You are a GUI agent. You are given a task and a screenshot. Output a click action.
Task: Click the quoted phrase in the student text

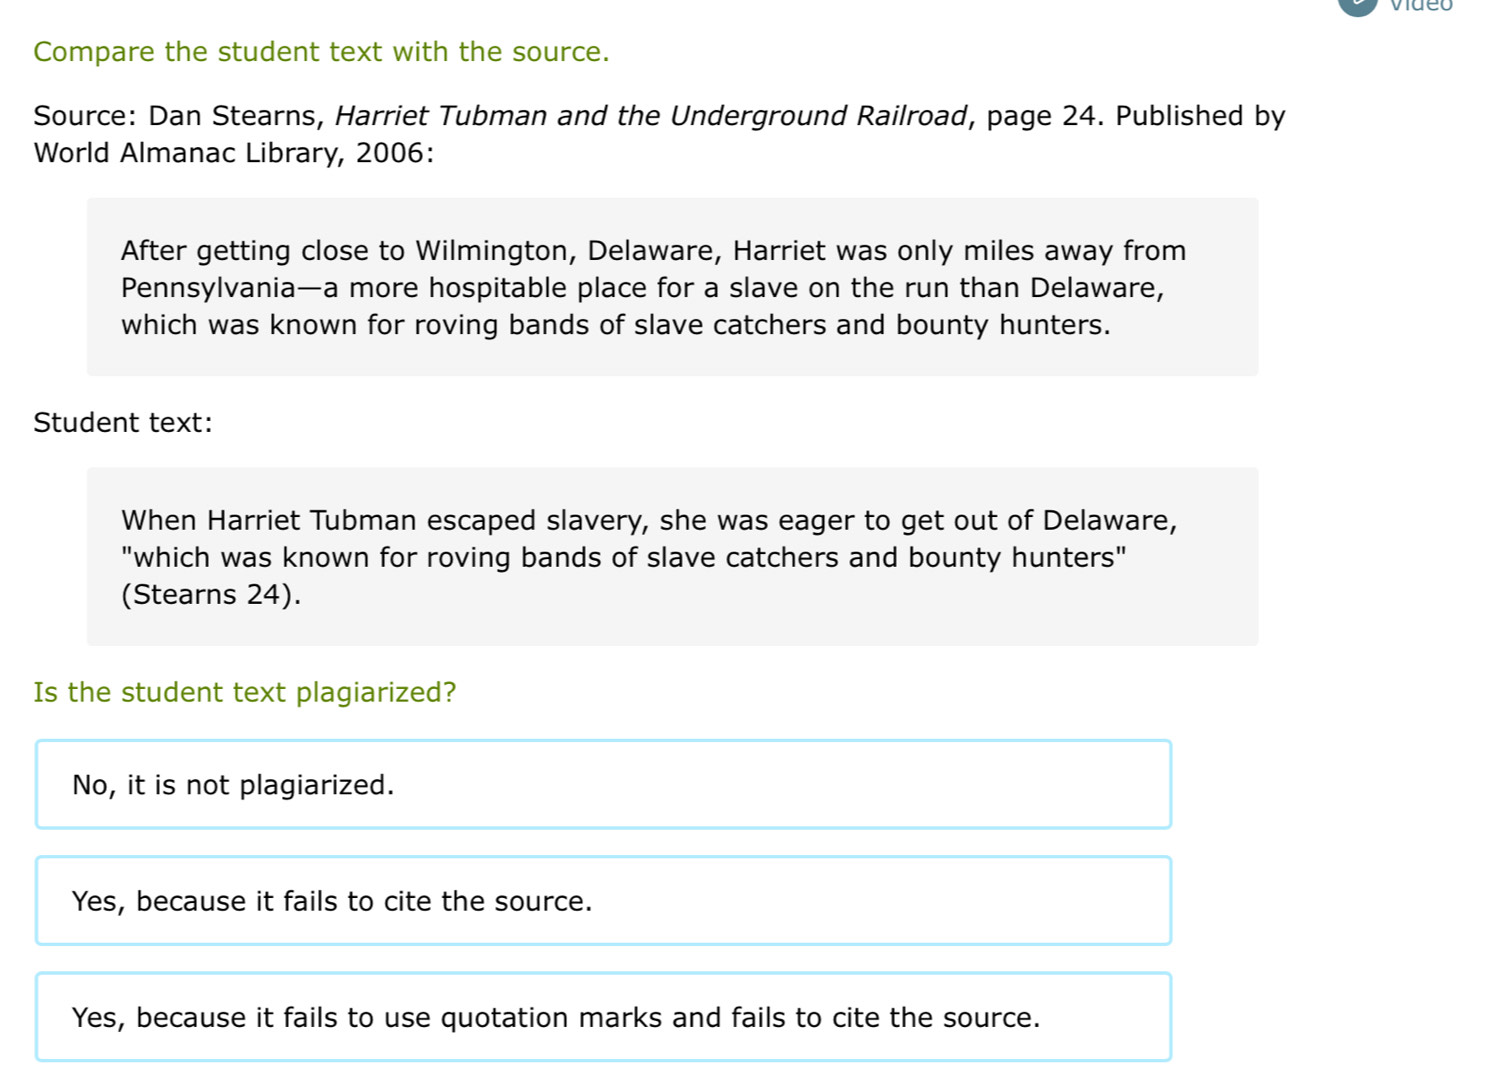pos(624,558)
